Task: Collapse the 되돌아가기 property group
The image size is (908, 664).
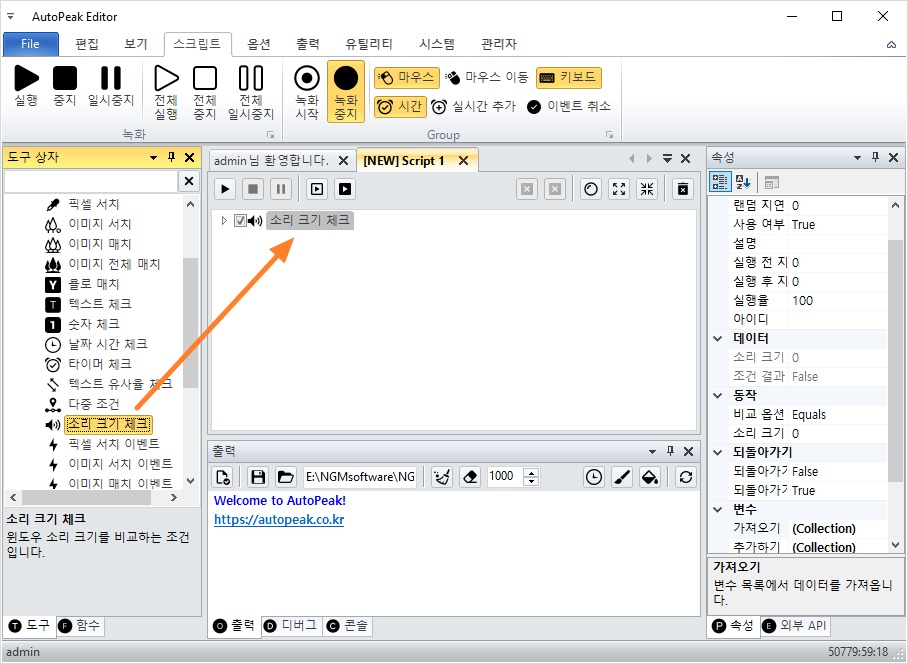Action: 718,453
